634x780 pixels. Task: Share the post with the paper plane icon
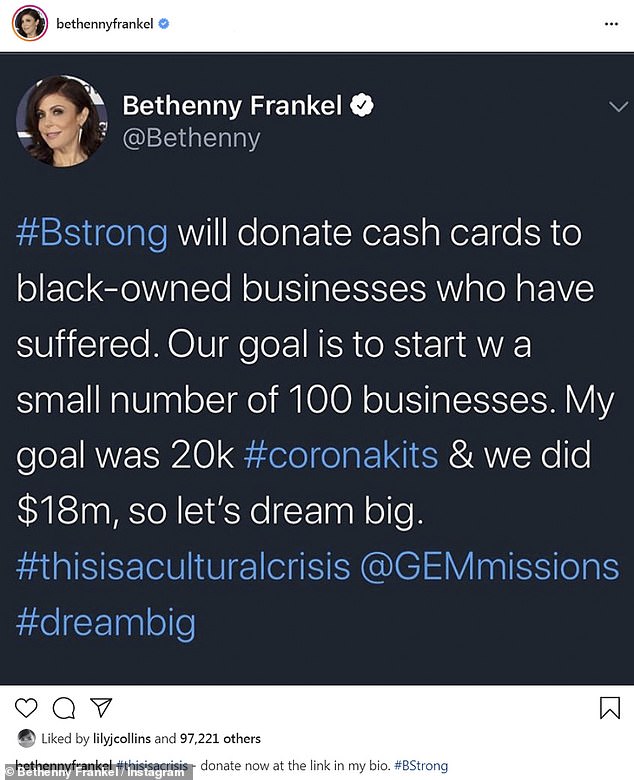point(101,709)
